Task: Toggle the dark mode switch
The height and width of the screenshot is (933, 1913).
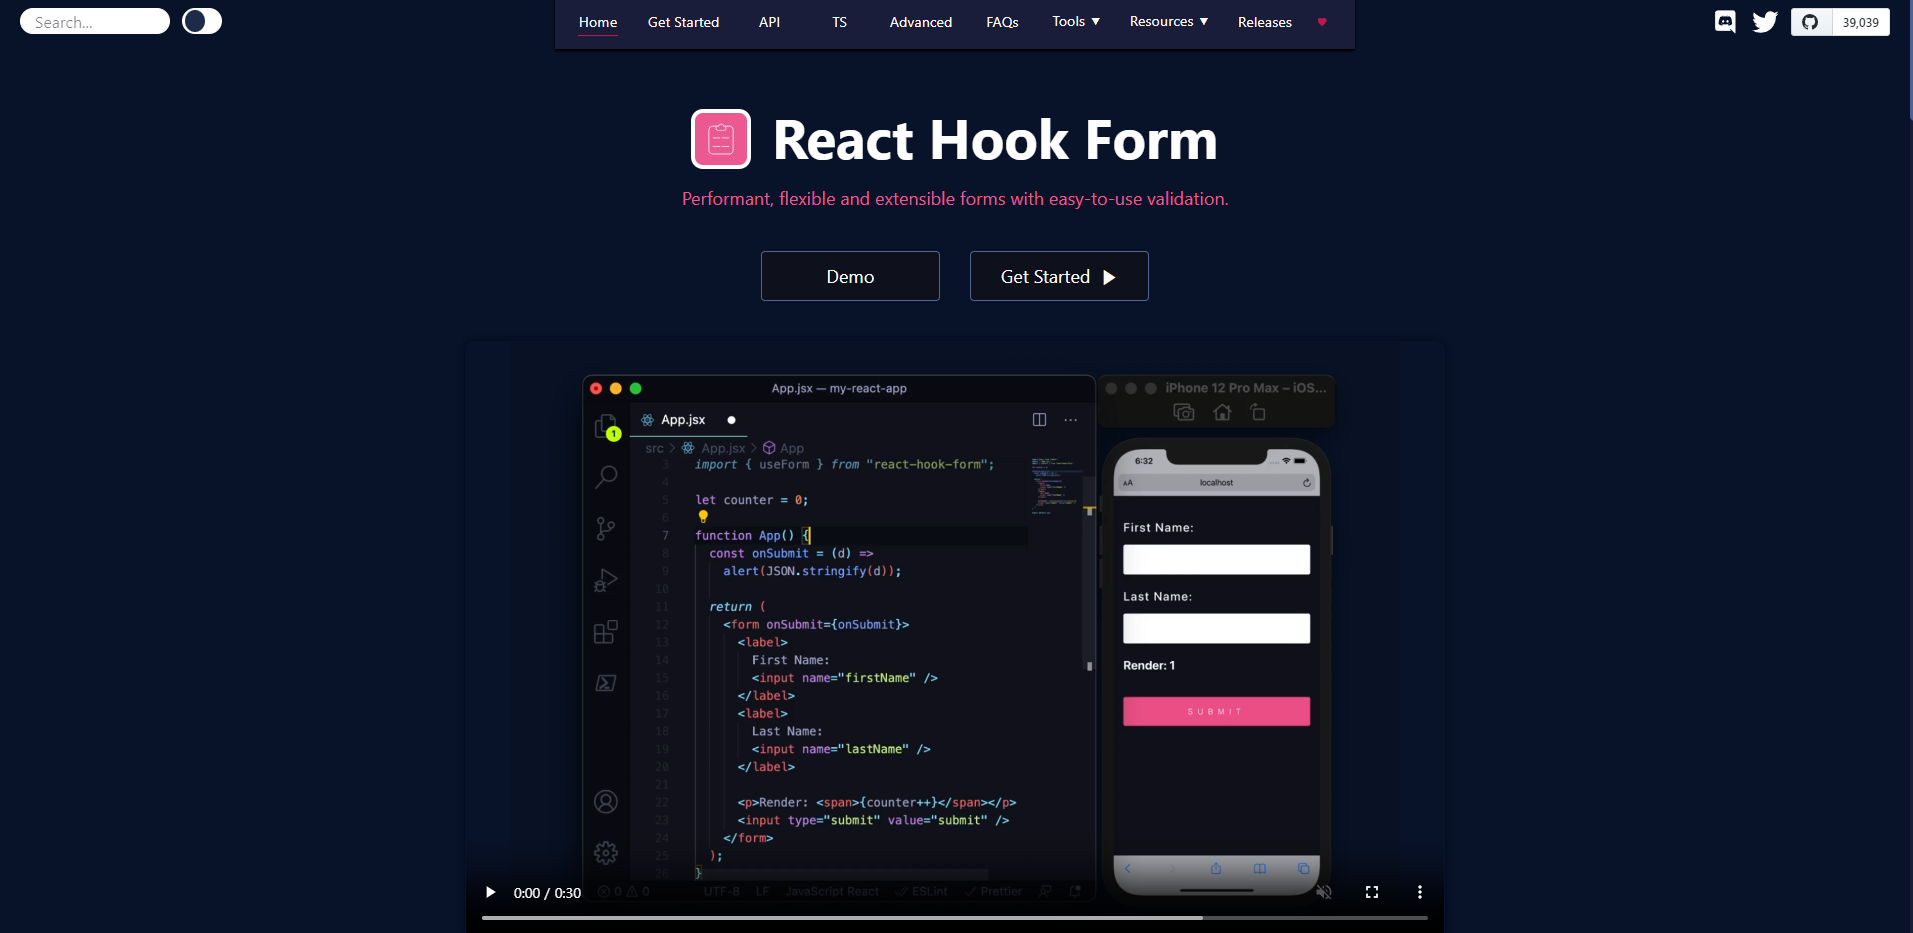Action: click(x=202, y=21)
